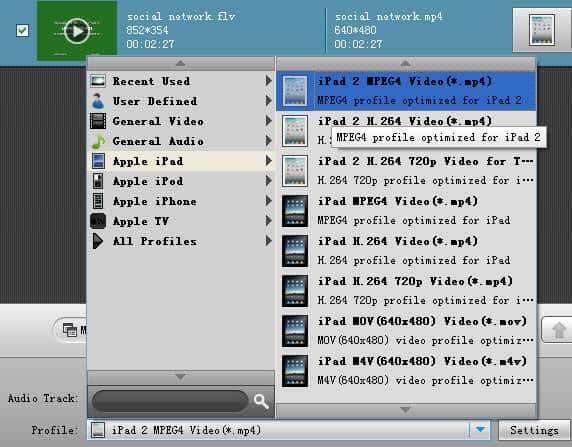This screenshot has width=572, height=447.
Task: Click the iPad 2 MPEG4 Video profile icon
Action: (295, 90)
